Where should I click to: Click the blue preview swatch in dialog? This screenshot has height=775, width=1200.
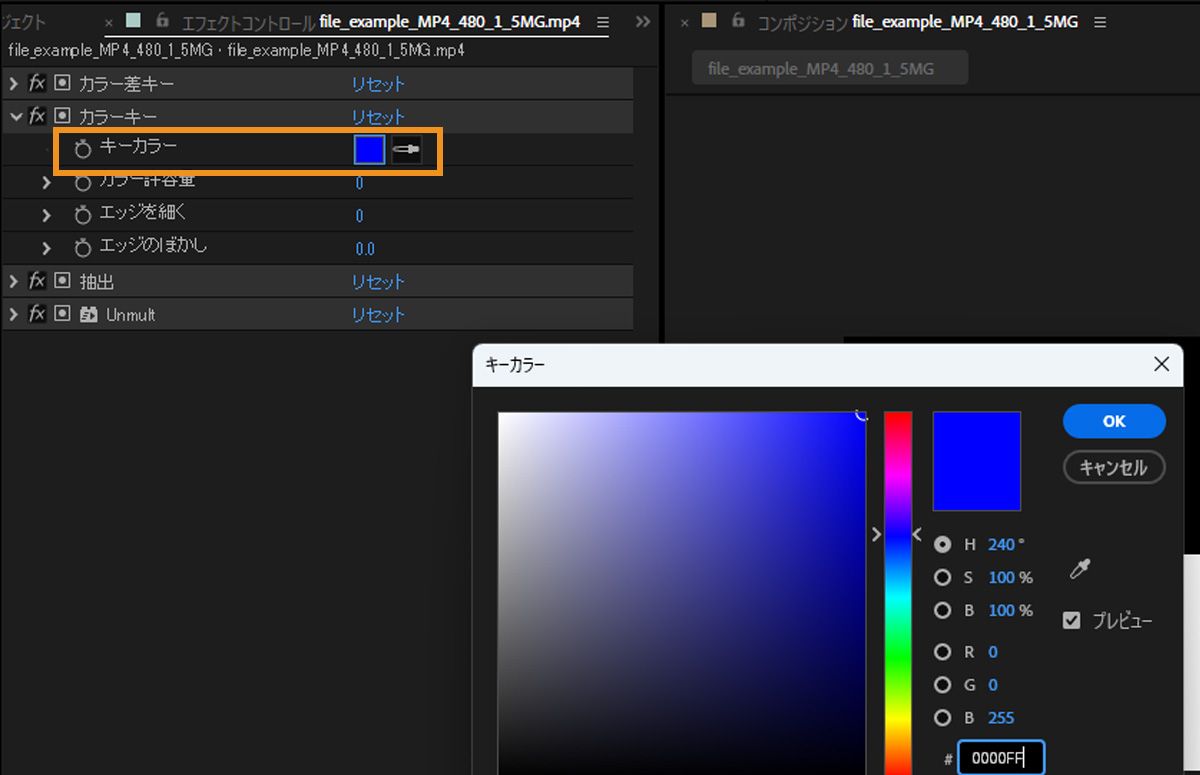pyautogui.click(x=976, y=461)
